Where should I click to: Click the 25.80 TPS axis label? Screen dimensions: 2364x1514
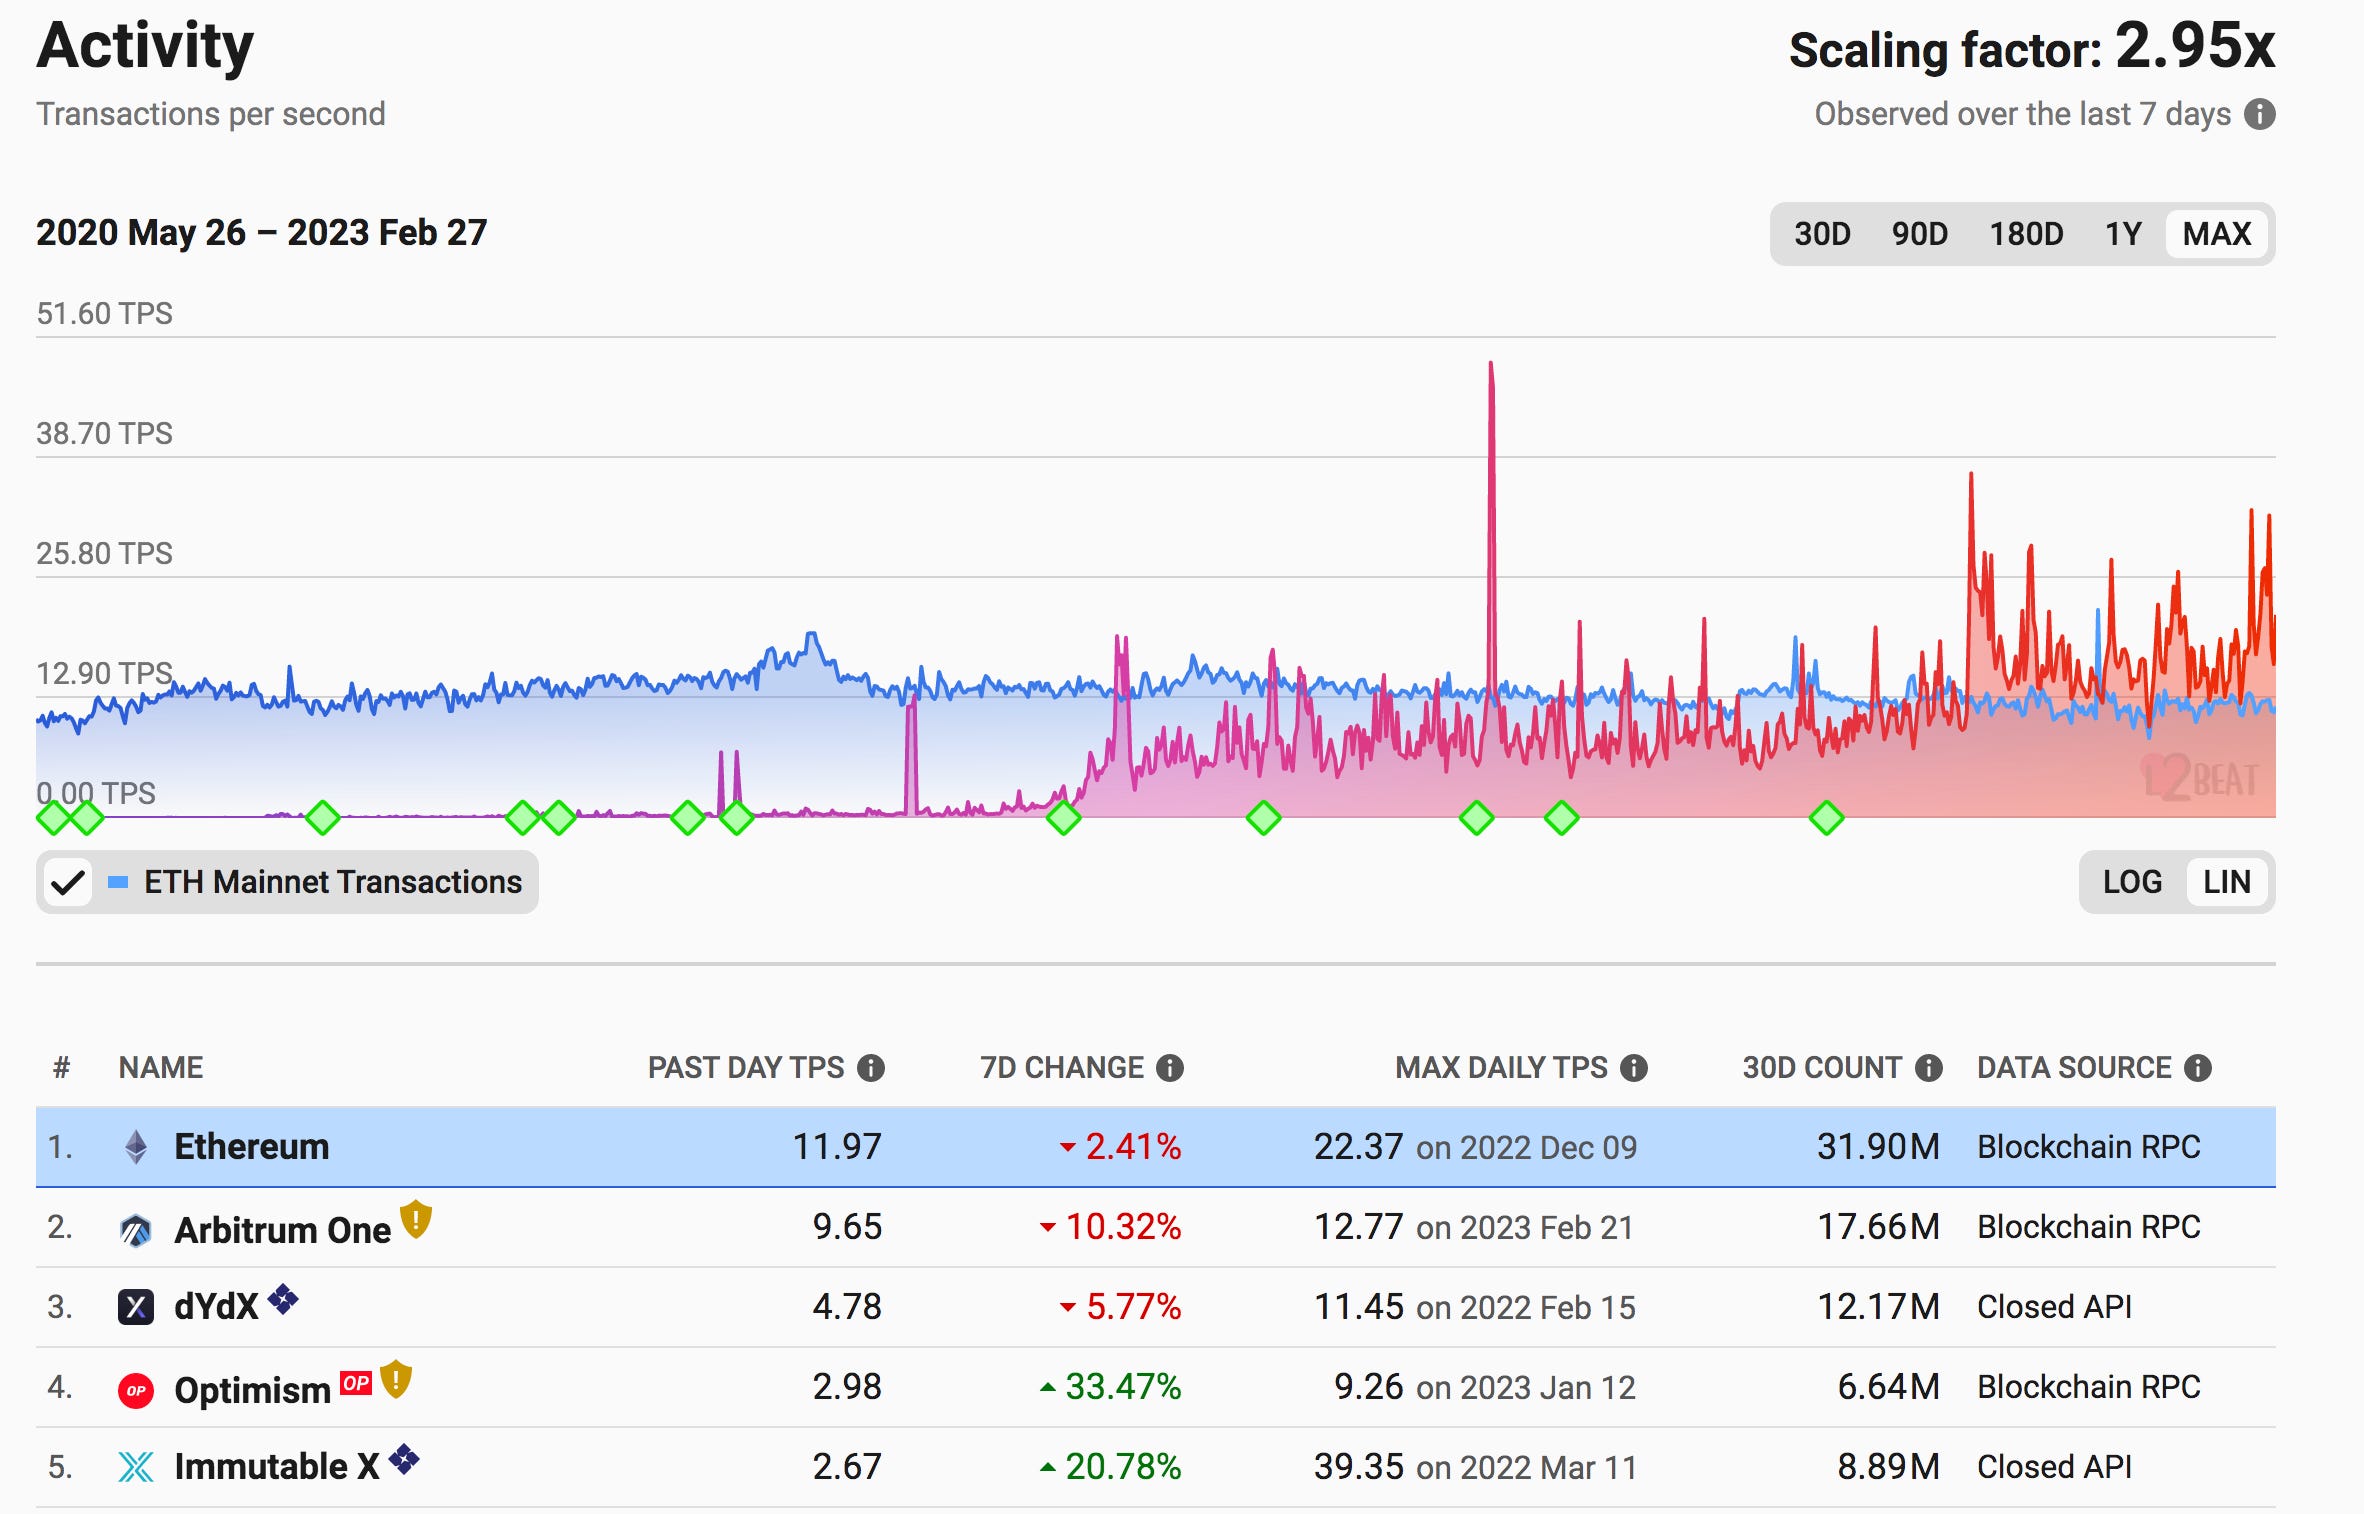click(x=104, y=553)
